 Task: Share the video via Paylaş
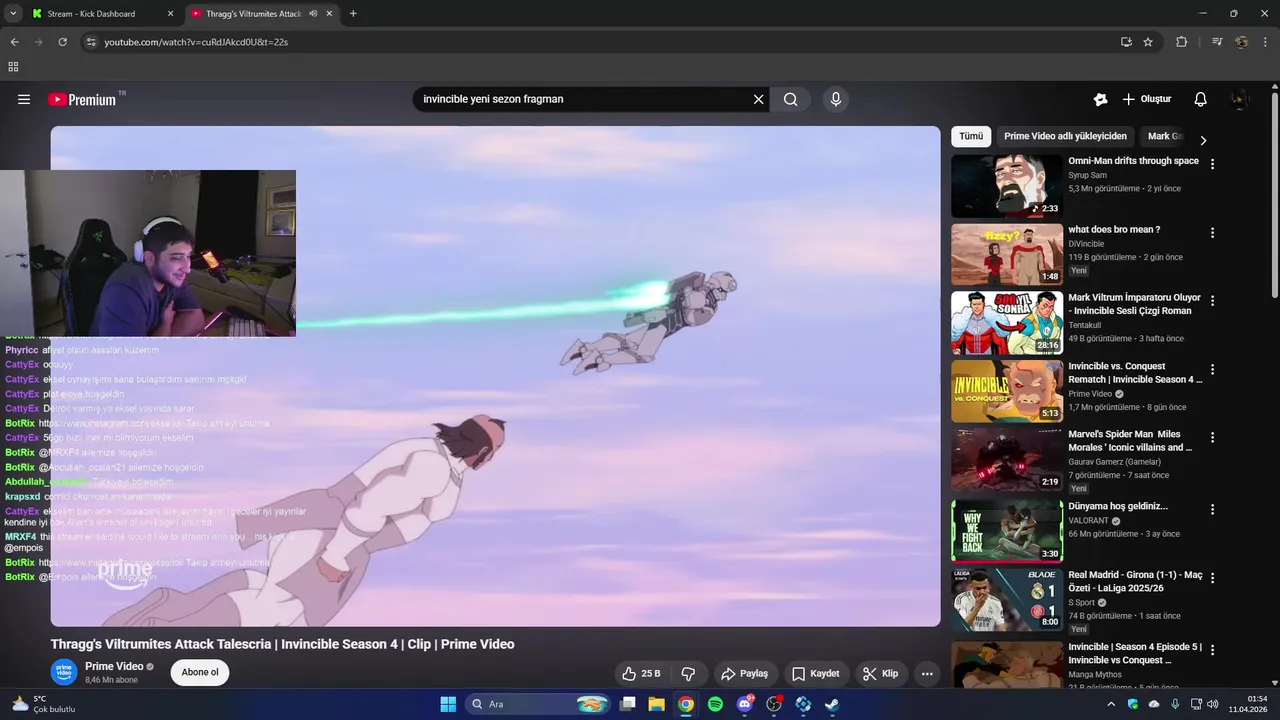click(x=745, y=674)
